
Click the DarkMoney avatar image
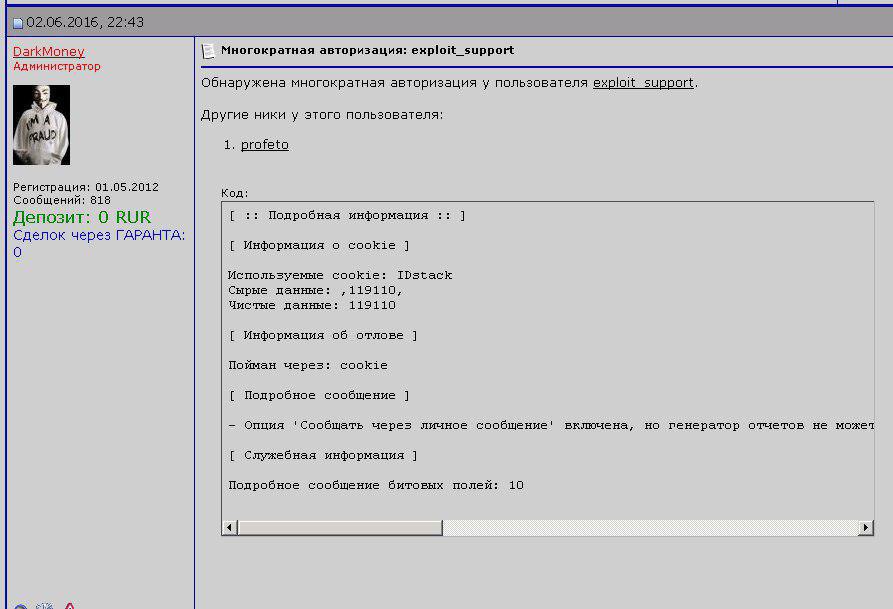click(42, 125)
